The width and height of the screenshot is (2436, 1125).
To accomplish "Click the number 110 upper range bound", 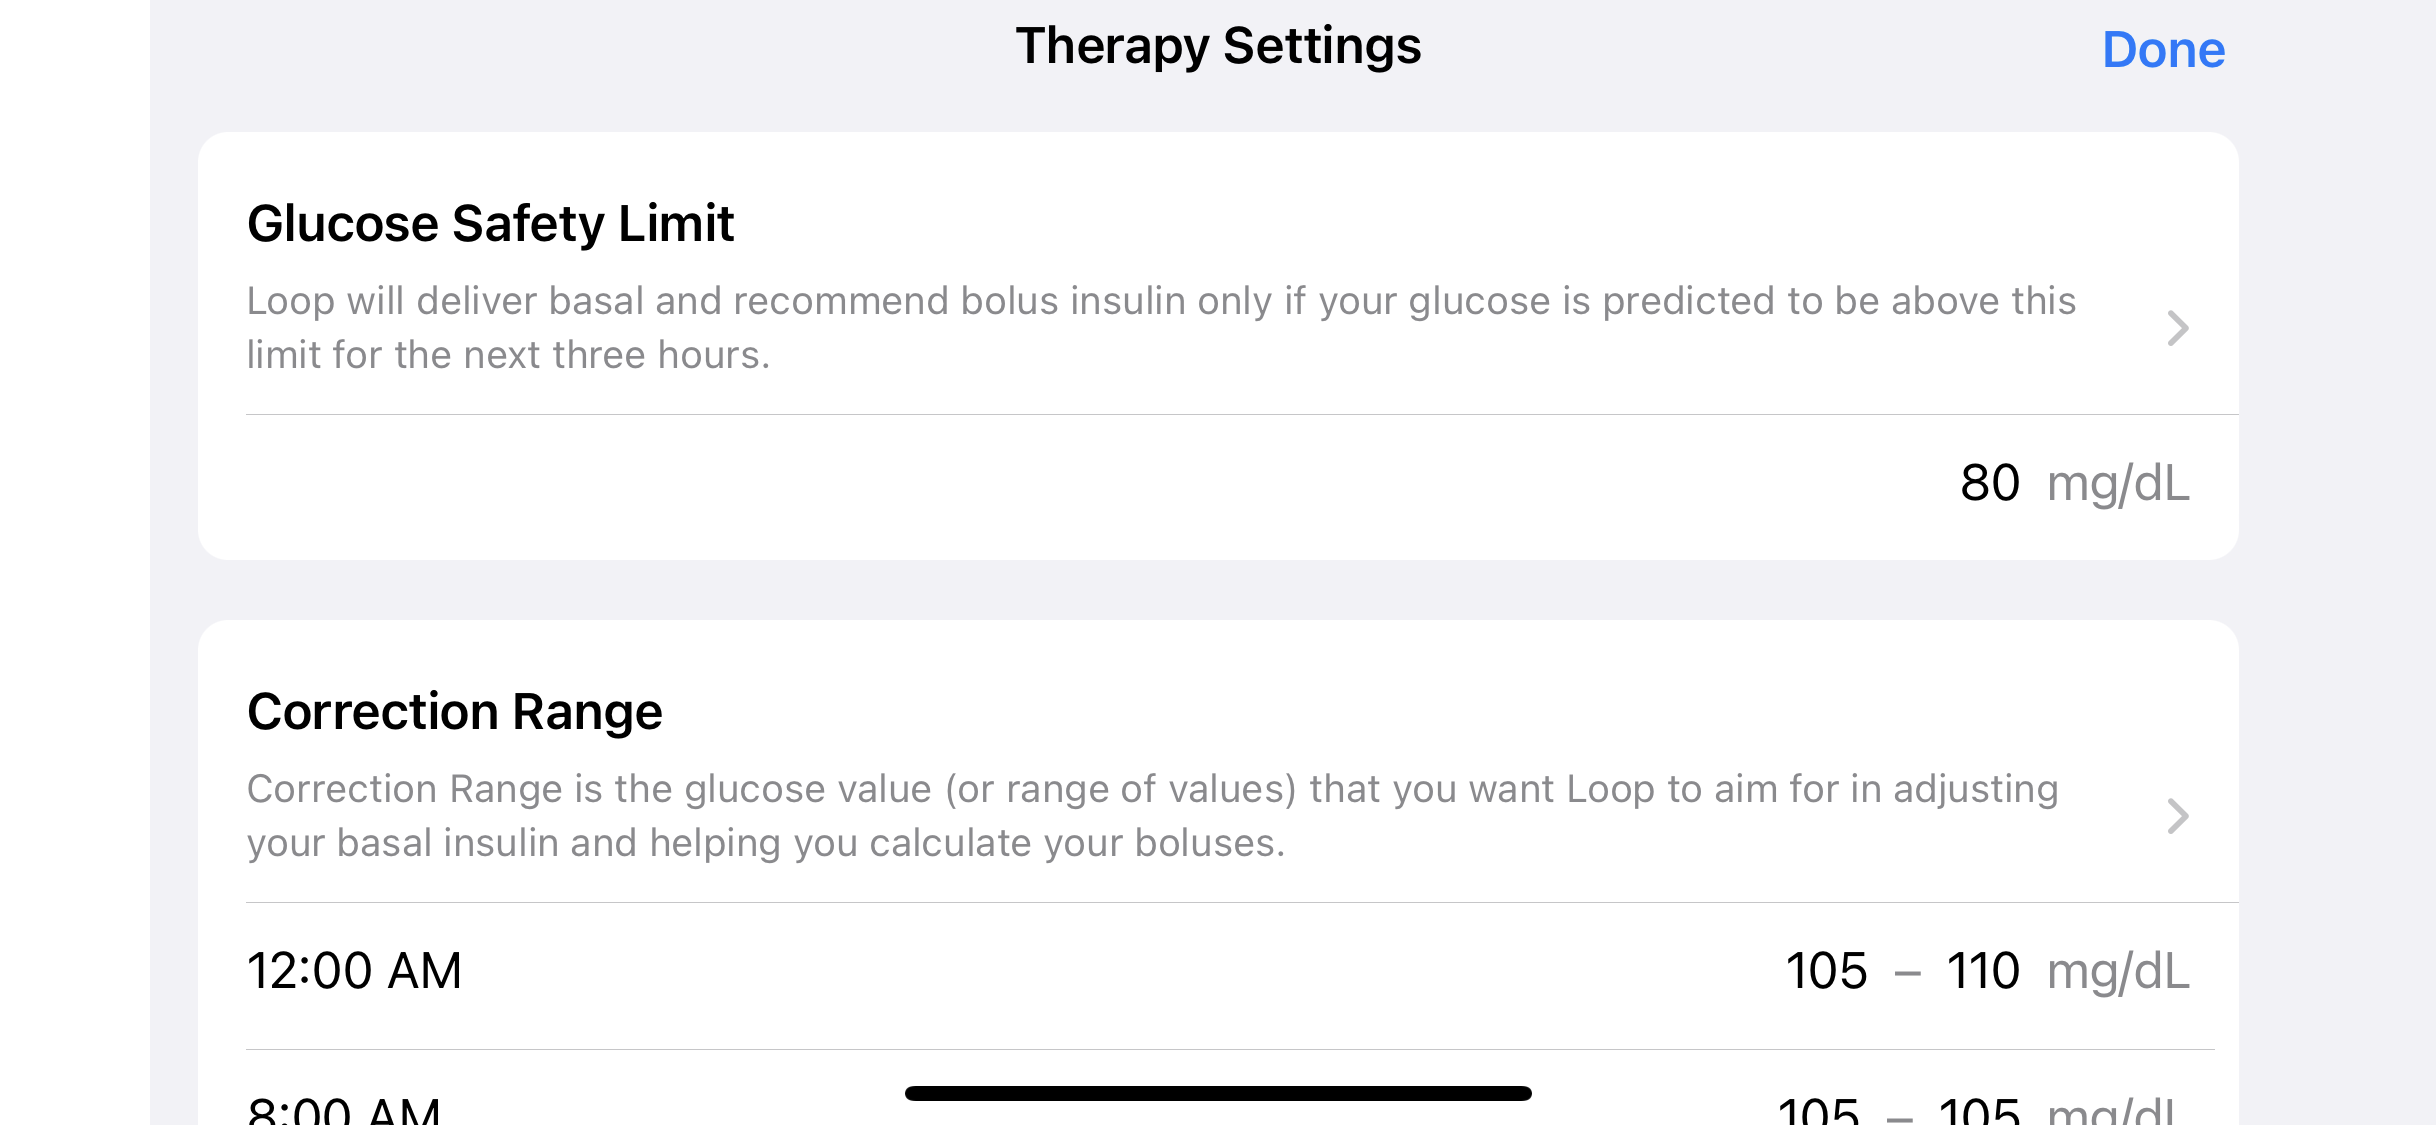I will [x=1983, y=971].
